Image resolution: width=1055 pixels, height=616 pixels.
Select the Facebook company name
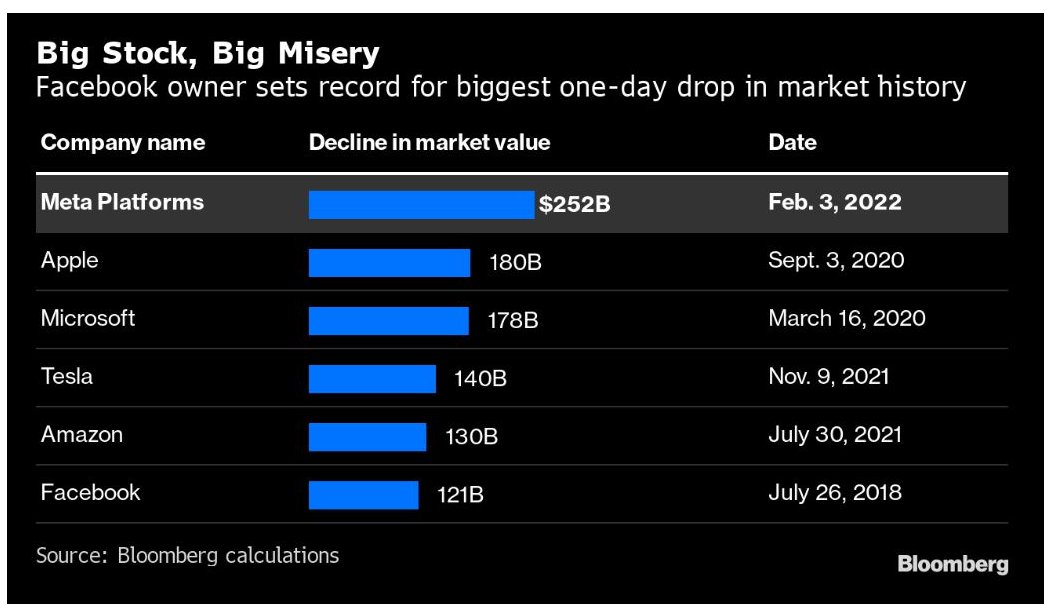point(91,492)
